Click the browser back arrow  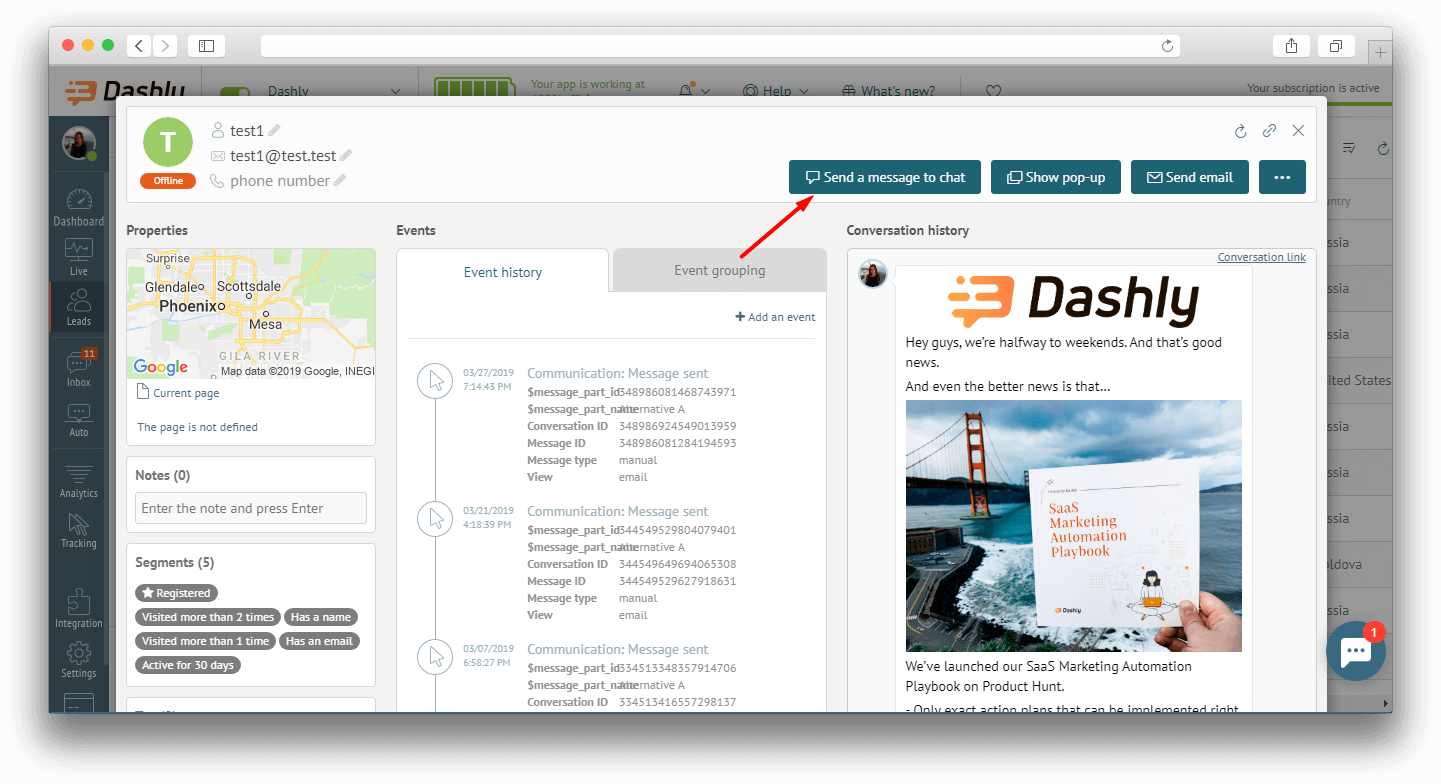[x=139, y=46]
